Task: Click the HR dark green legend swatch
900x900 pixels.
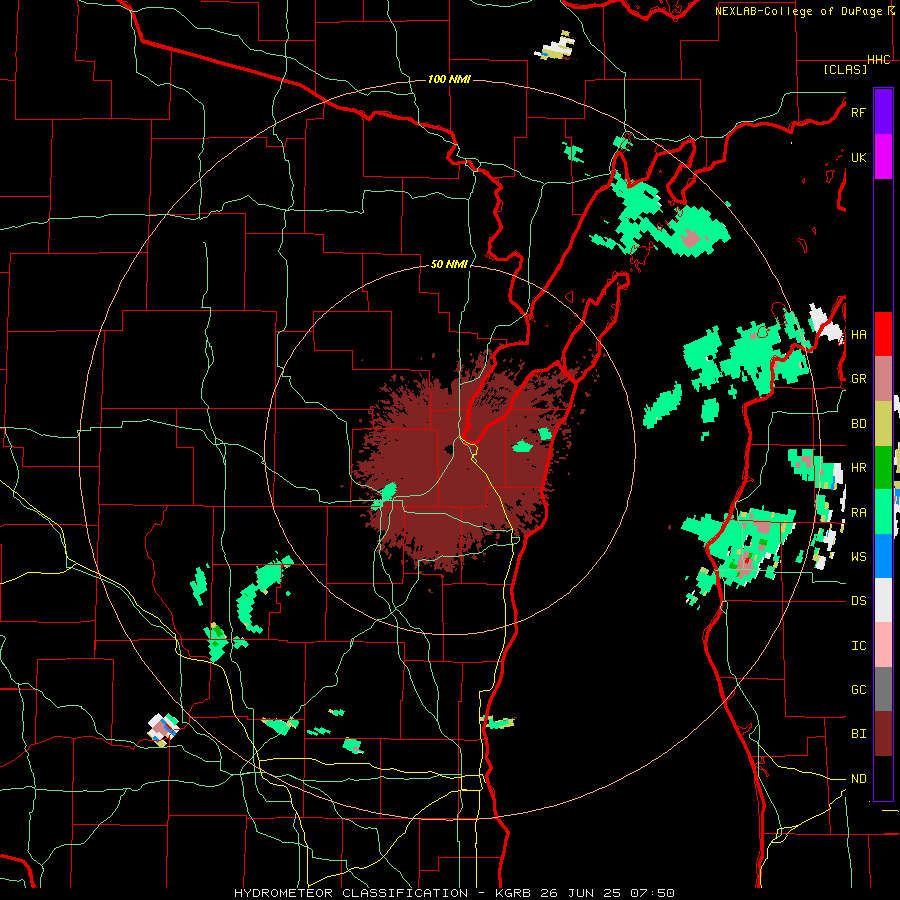Action: (x=883, y=468)
